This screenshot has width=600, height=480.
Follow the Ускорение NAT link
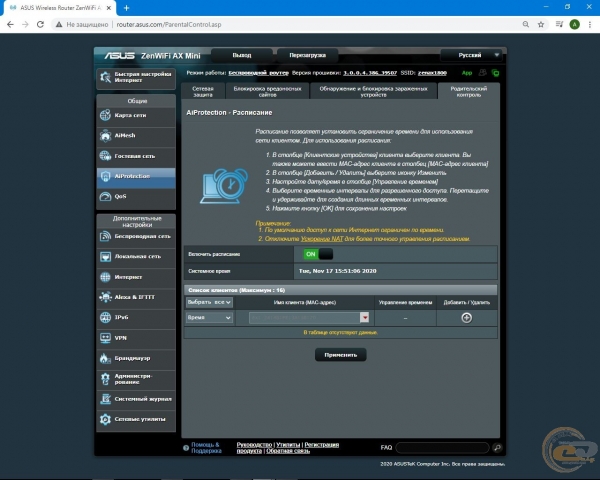coord(322,239)
